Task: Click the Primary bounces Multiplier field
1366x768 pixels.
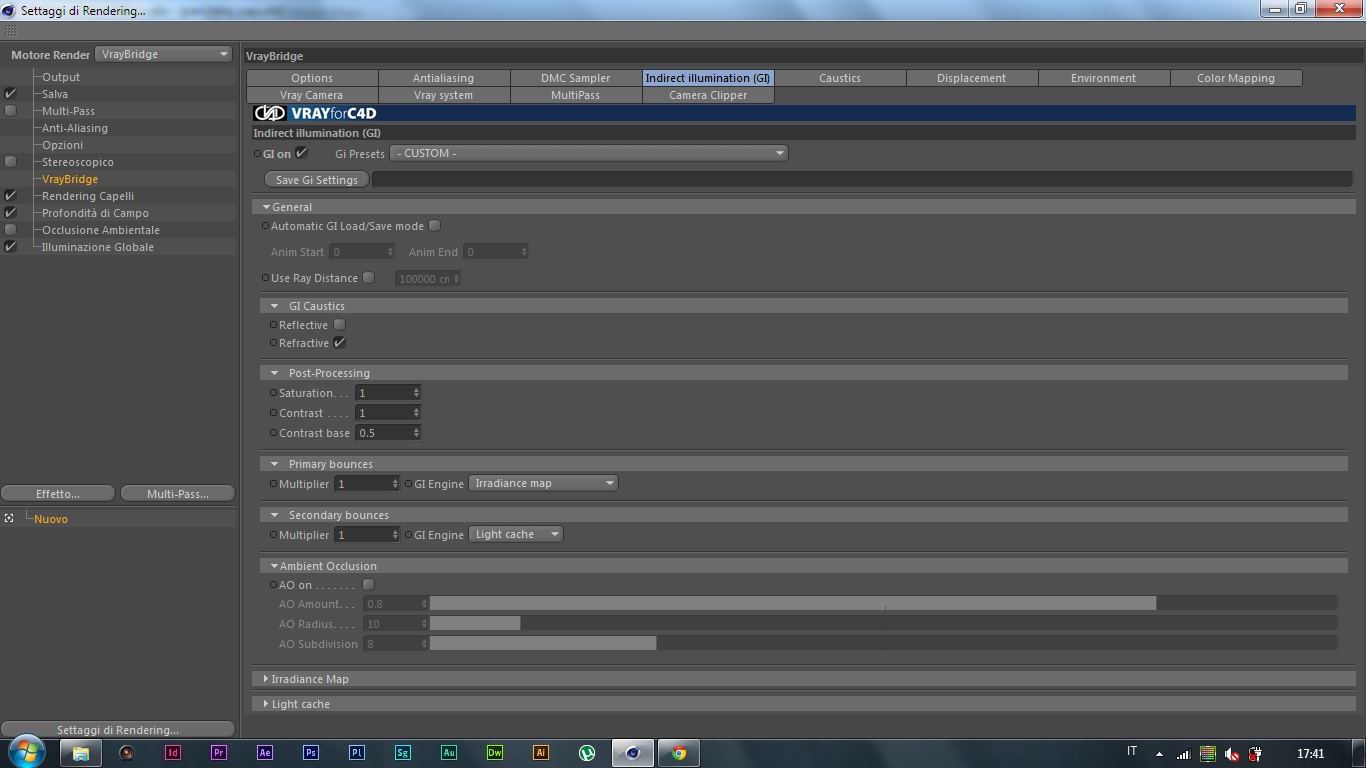Action: [367, 483]
